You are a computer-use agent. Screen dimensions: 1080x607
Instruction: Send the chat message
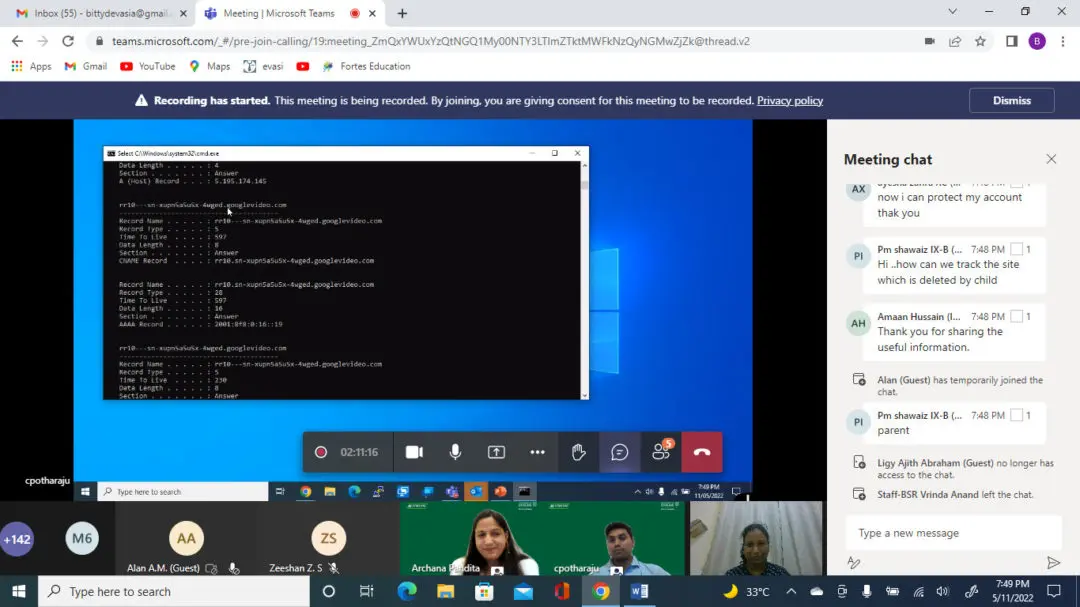(x=1052, y=563)
